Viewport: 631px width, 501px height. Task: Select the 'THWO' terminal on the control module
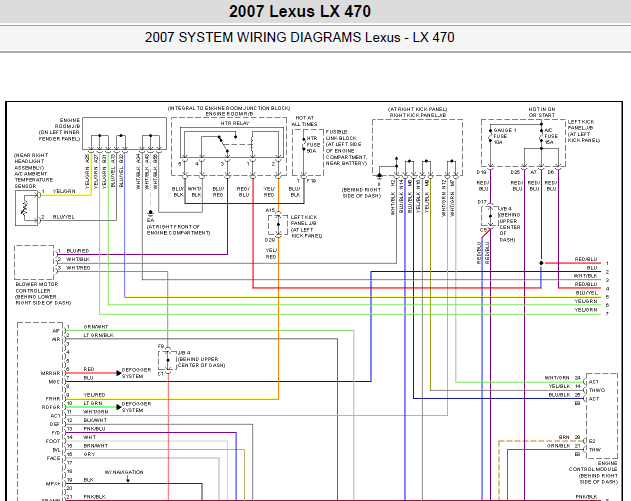point(596,390)
